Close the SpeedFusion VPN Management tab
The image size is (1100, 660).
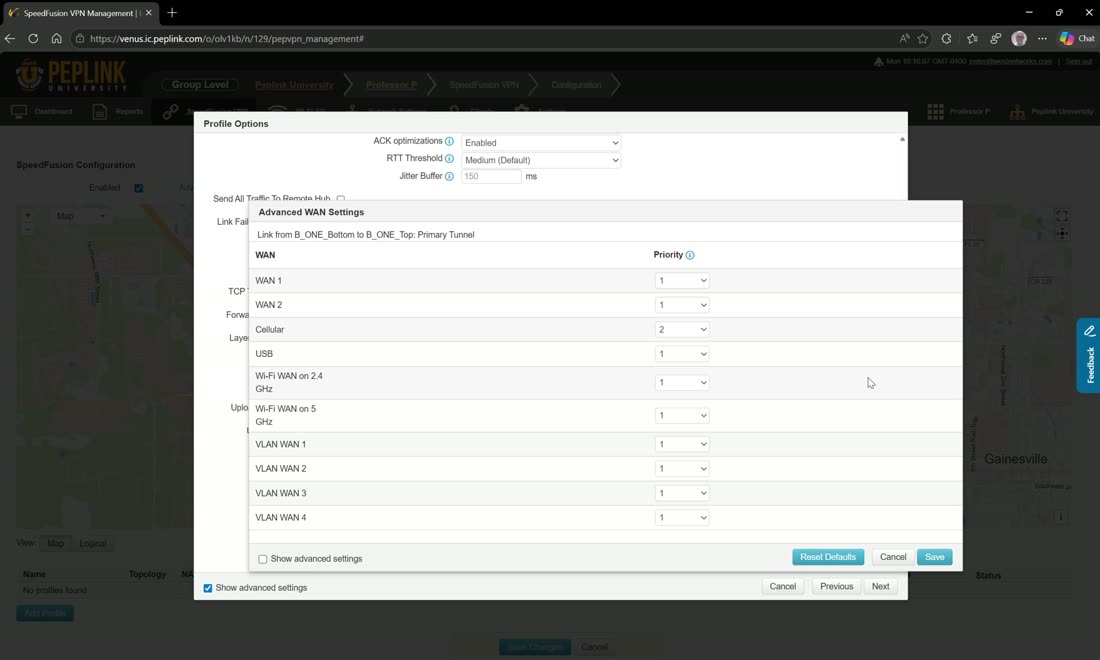(149, 13)
